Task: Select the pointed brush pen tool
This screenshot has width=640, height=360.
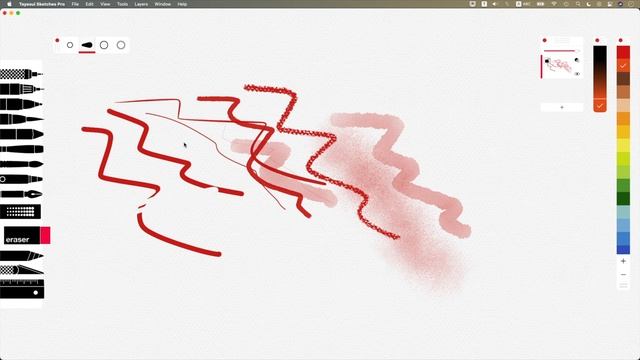Action: (22, 119)
